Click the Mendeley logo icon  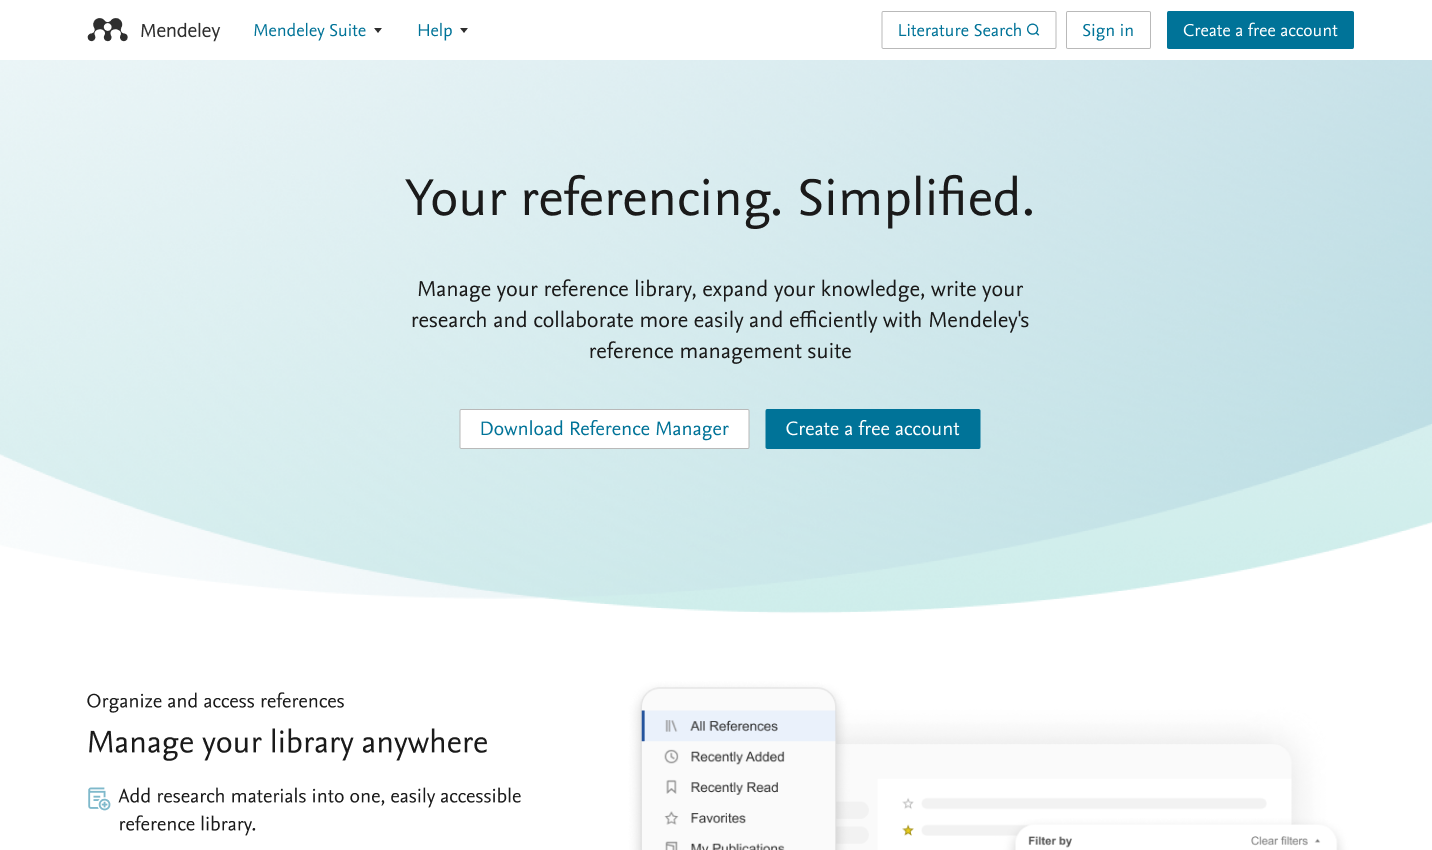(x=107, y=30)
